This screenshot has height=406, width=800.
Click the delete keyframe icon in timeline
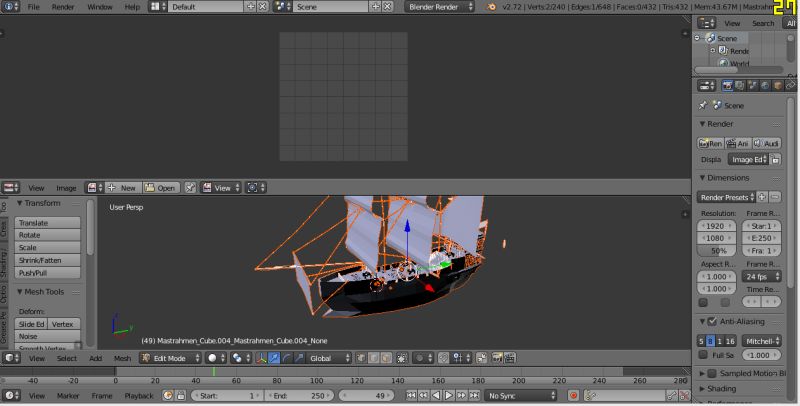(684, 395)
